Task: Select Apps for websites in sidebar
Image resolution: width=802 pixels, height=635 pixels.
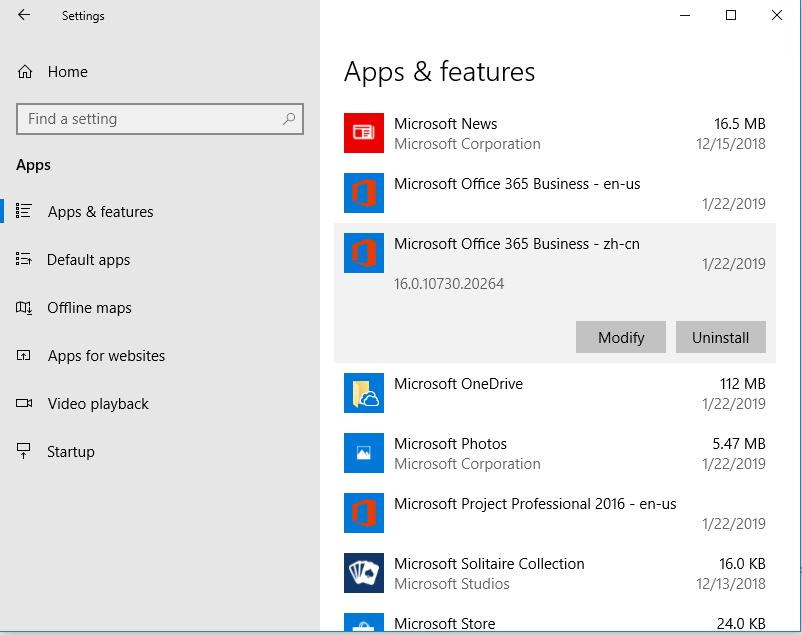Action: [x=106, y=356]
